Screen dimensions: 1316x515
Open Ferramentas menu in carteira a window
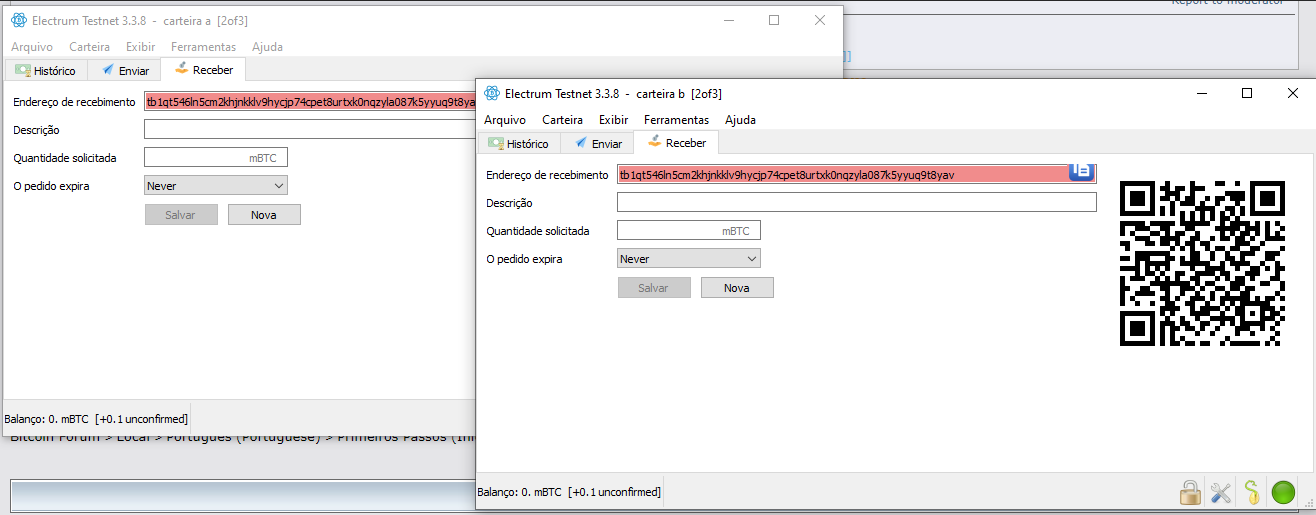tap(203, 47)
